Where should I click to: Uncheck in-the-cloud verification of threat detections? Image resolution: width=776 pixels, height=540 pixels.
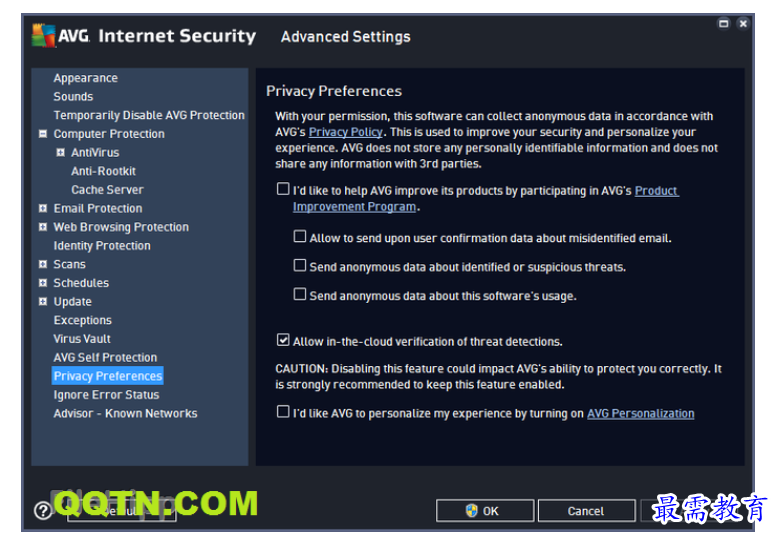[283, 340]
